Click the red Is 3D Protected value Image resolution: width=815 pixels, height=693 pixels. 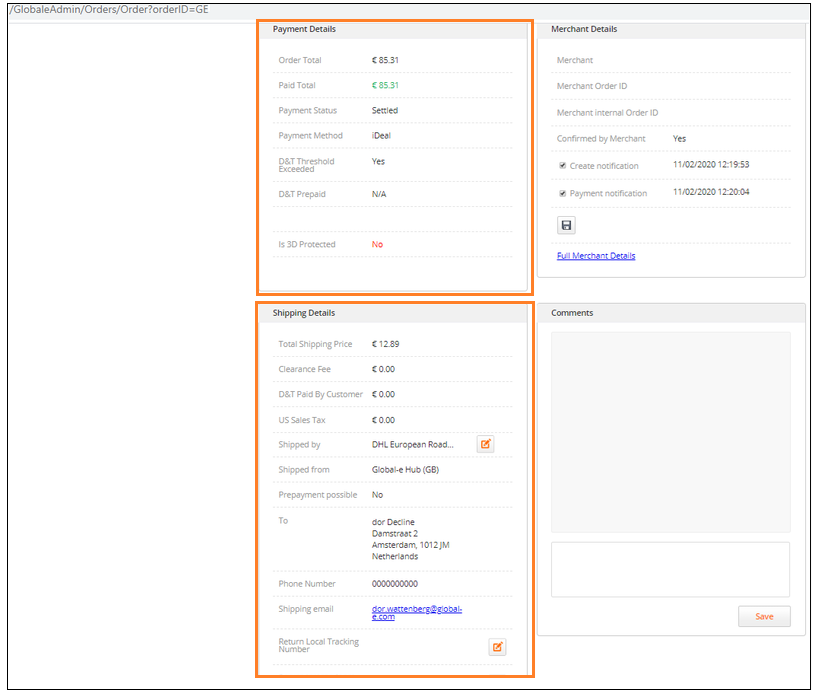(x=378, y=244)
